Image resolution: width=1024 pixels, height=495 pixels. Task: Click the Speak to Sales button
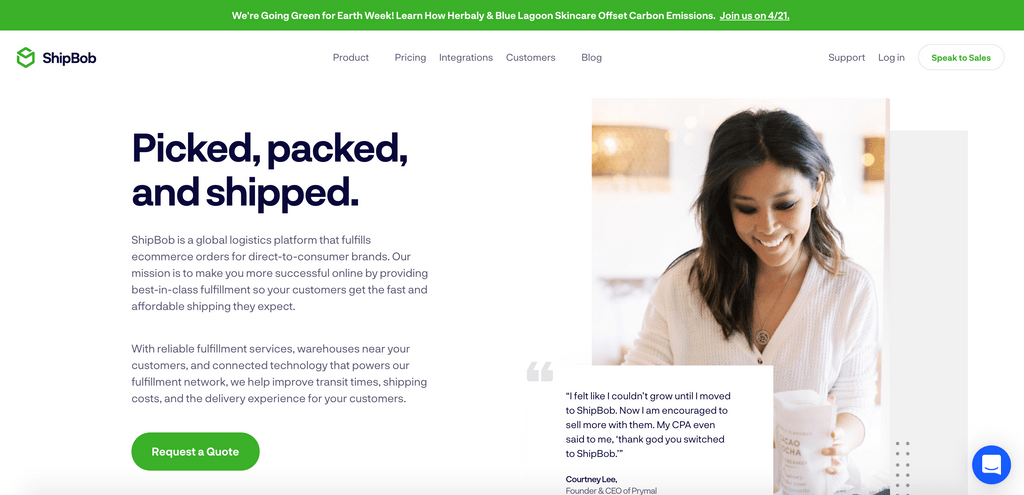click(x=961, y=57)
